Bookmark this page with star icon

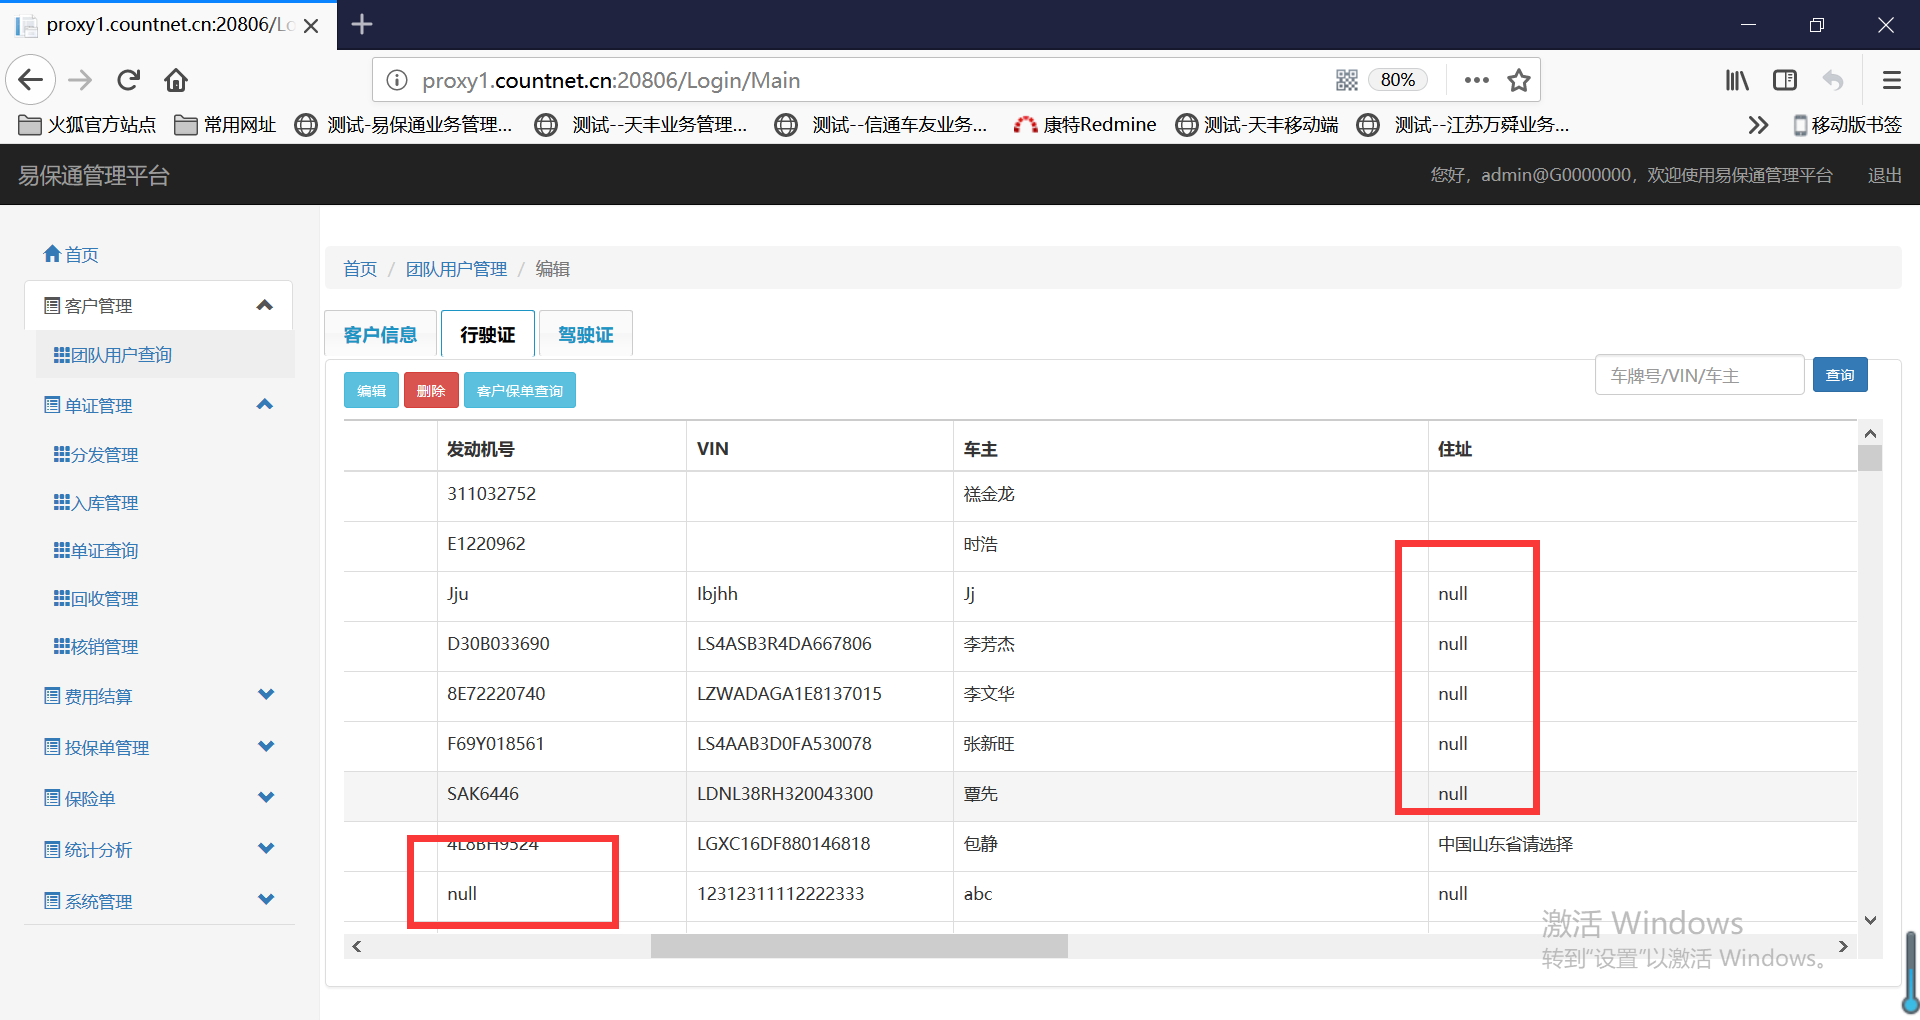click(1519, 80)
